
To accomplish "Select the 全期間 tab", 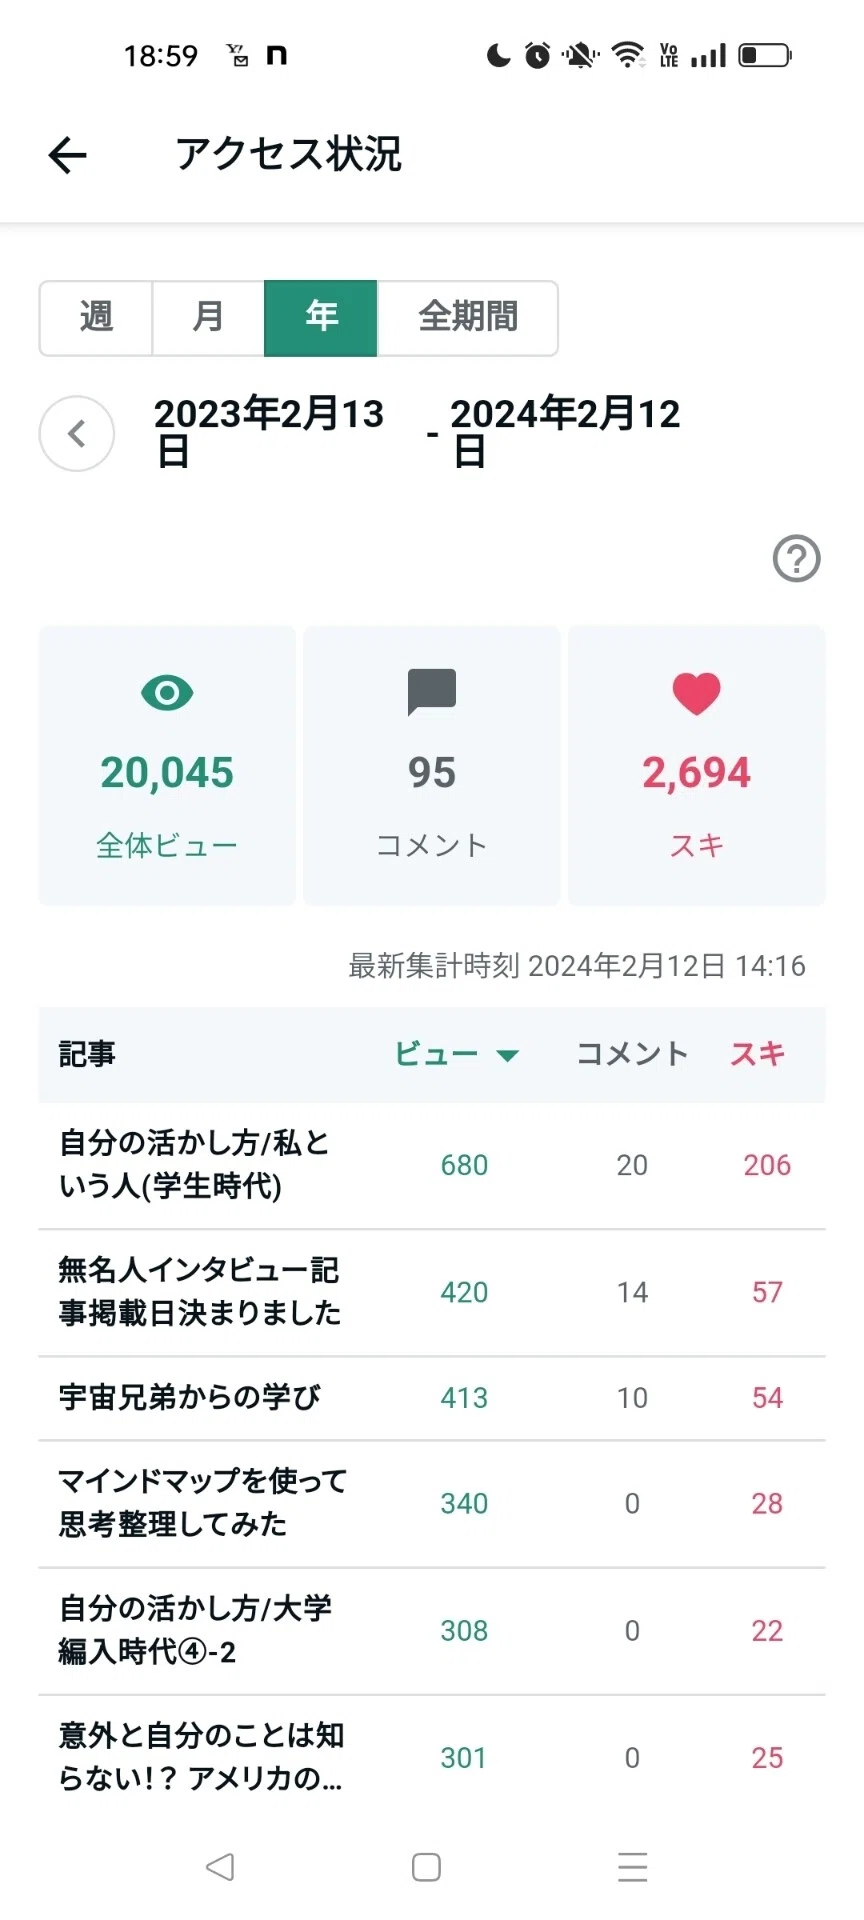I will 467,318.
